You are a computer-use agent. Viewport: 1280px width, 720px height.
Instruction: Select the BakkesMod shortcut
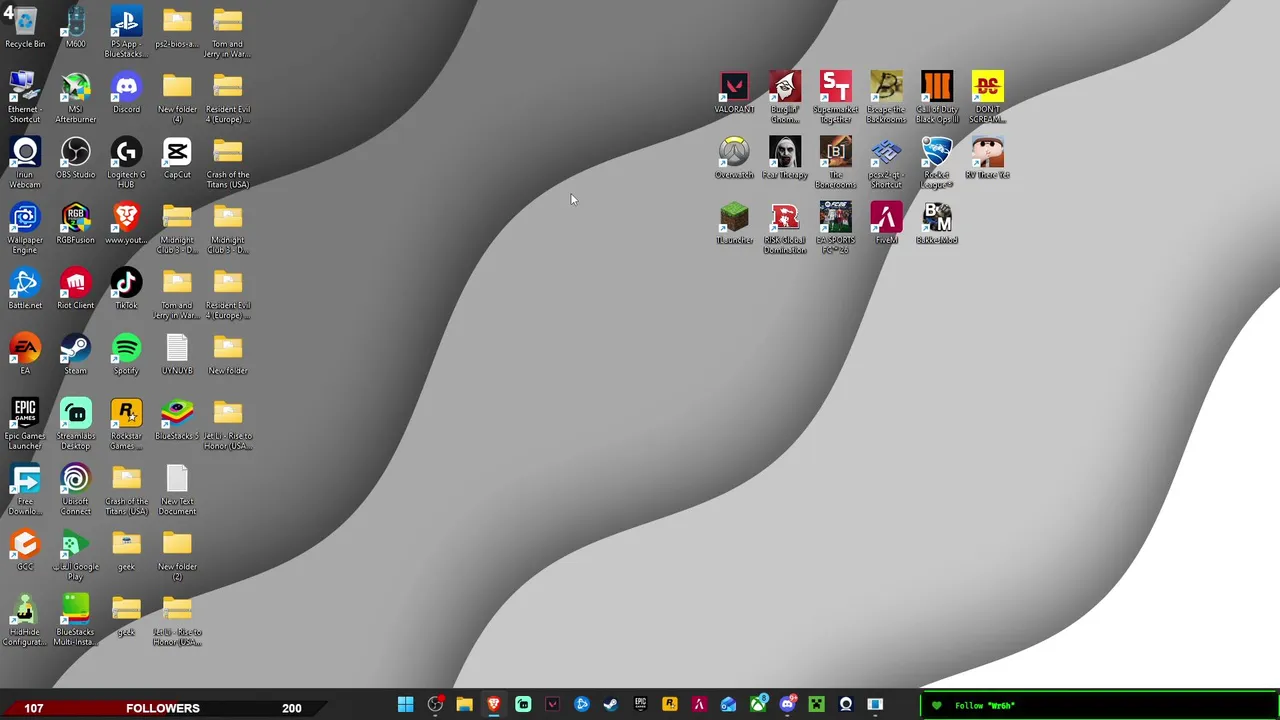pyautogui.click(x=937, y=223)
